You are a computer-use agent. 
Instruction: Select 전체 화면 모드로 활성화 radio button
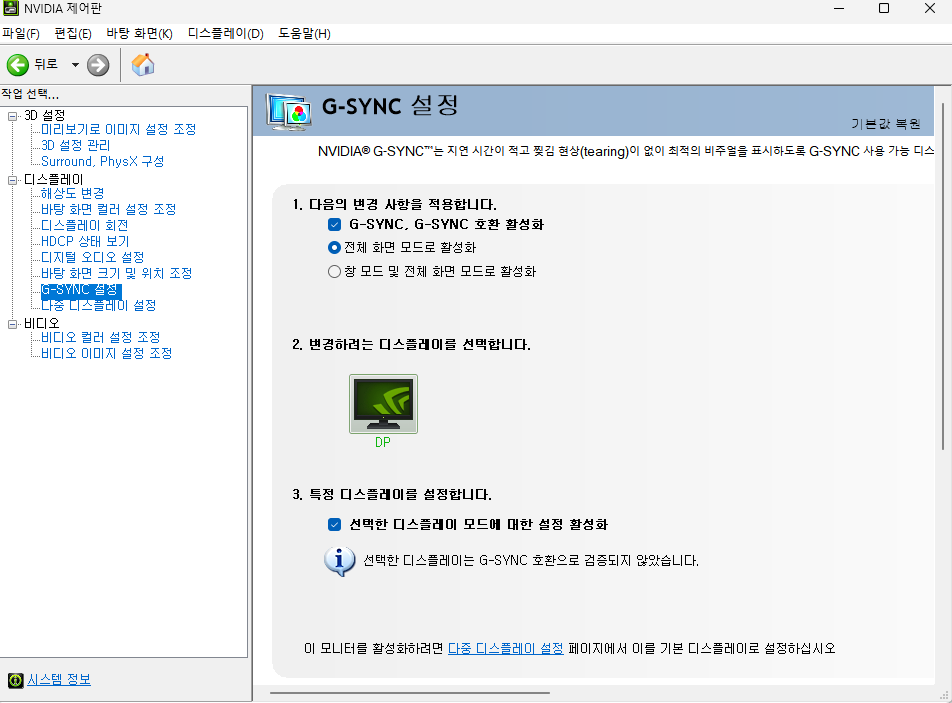point(334,248)
